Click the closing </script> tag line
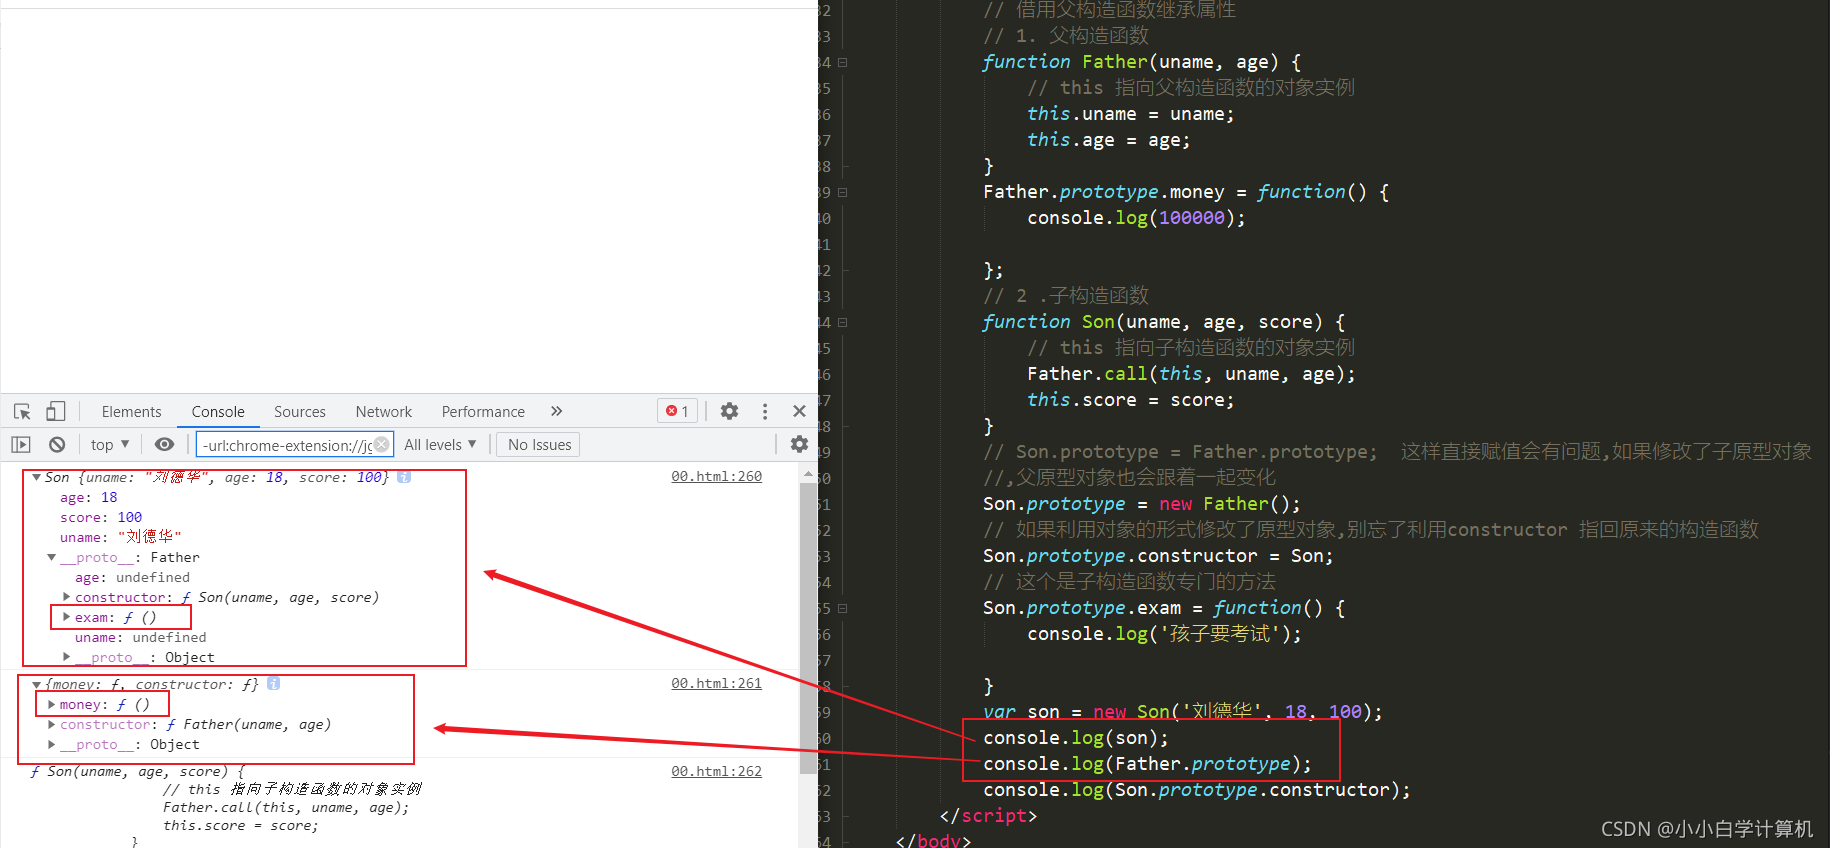 [x=988, y=816]
